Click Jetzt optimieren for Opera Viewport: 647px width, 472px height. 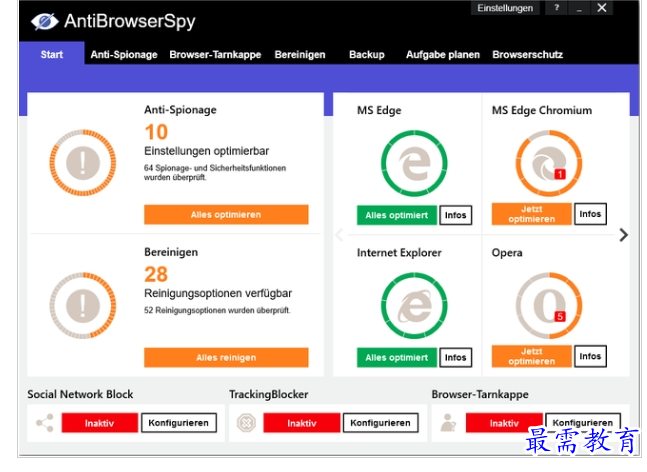coord(531,356)
